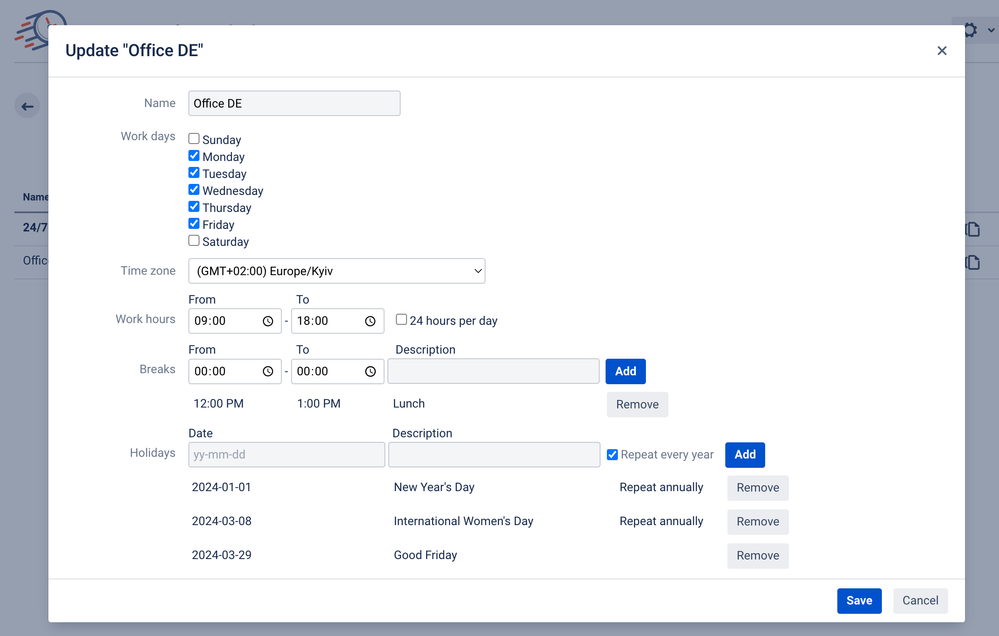The image size is (999, 636).
Task: Remove the Lunch break
Action: point(637,405)
